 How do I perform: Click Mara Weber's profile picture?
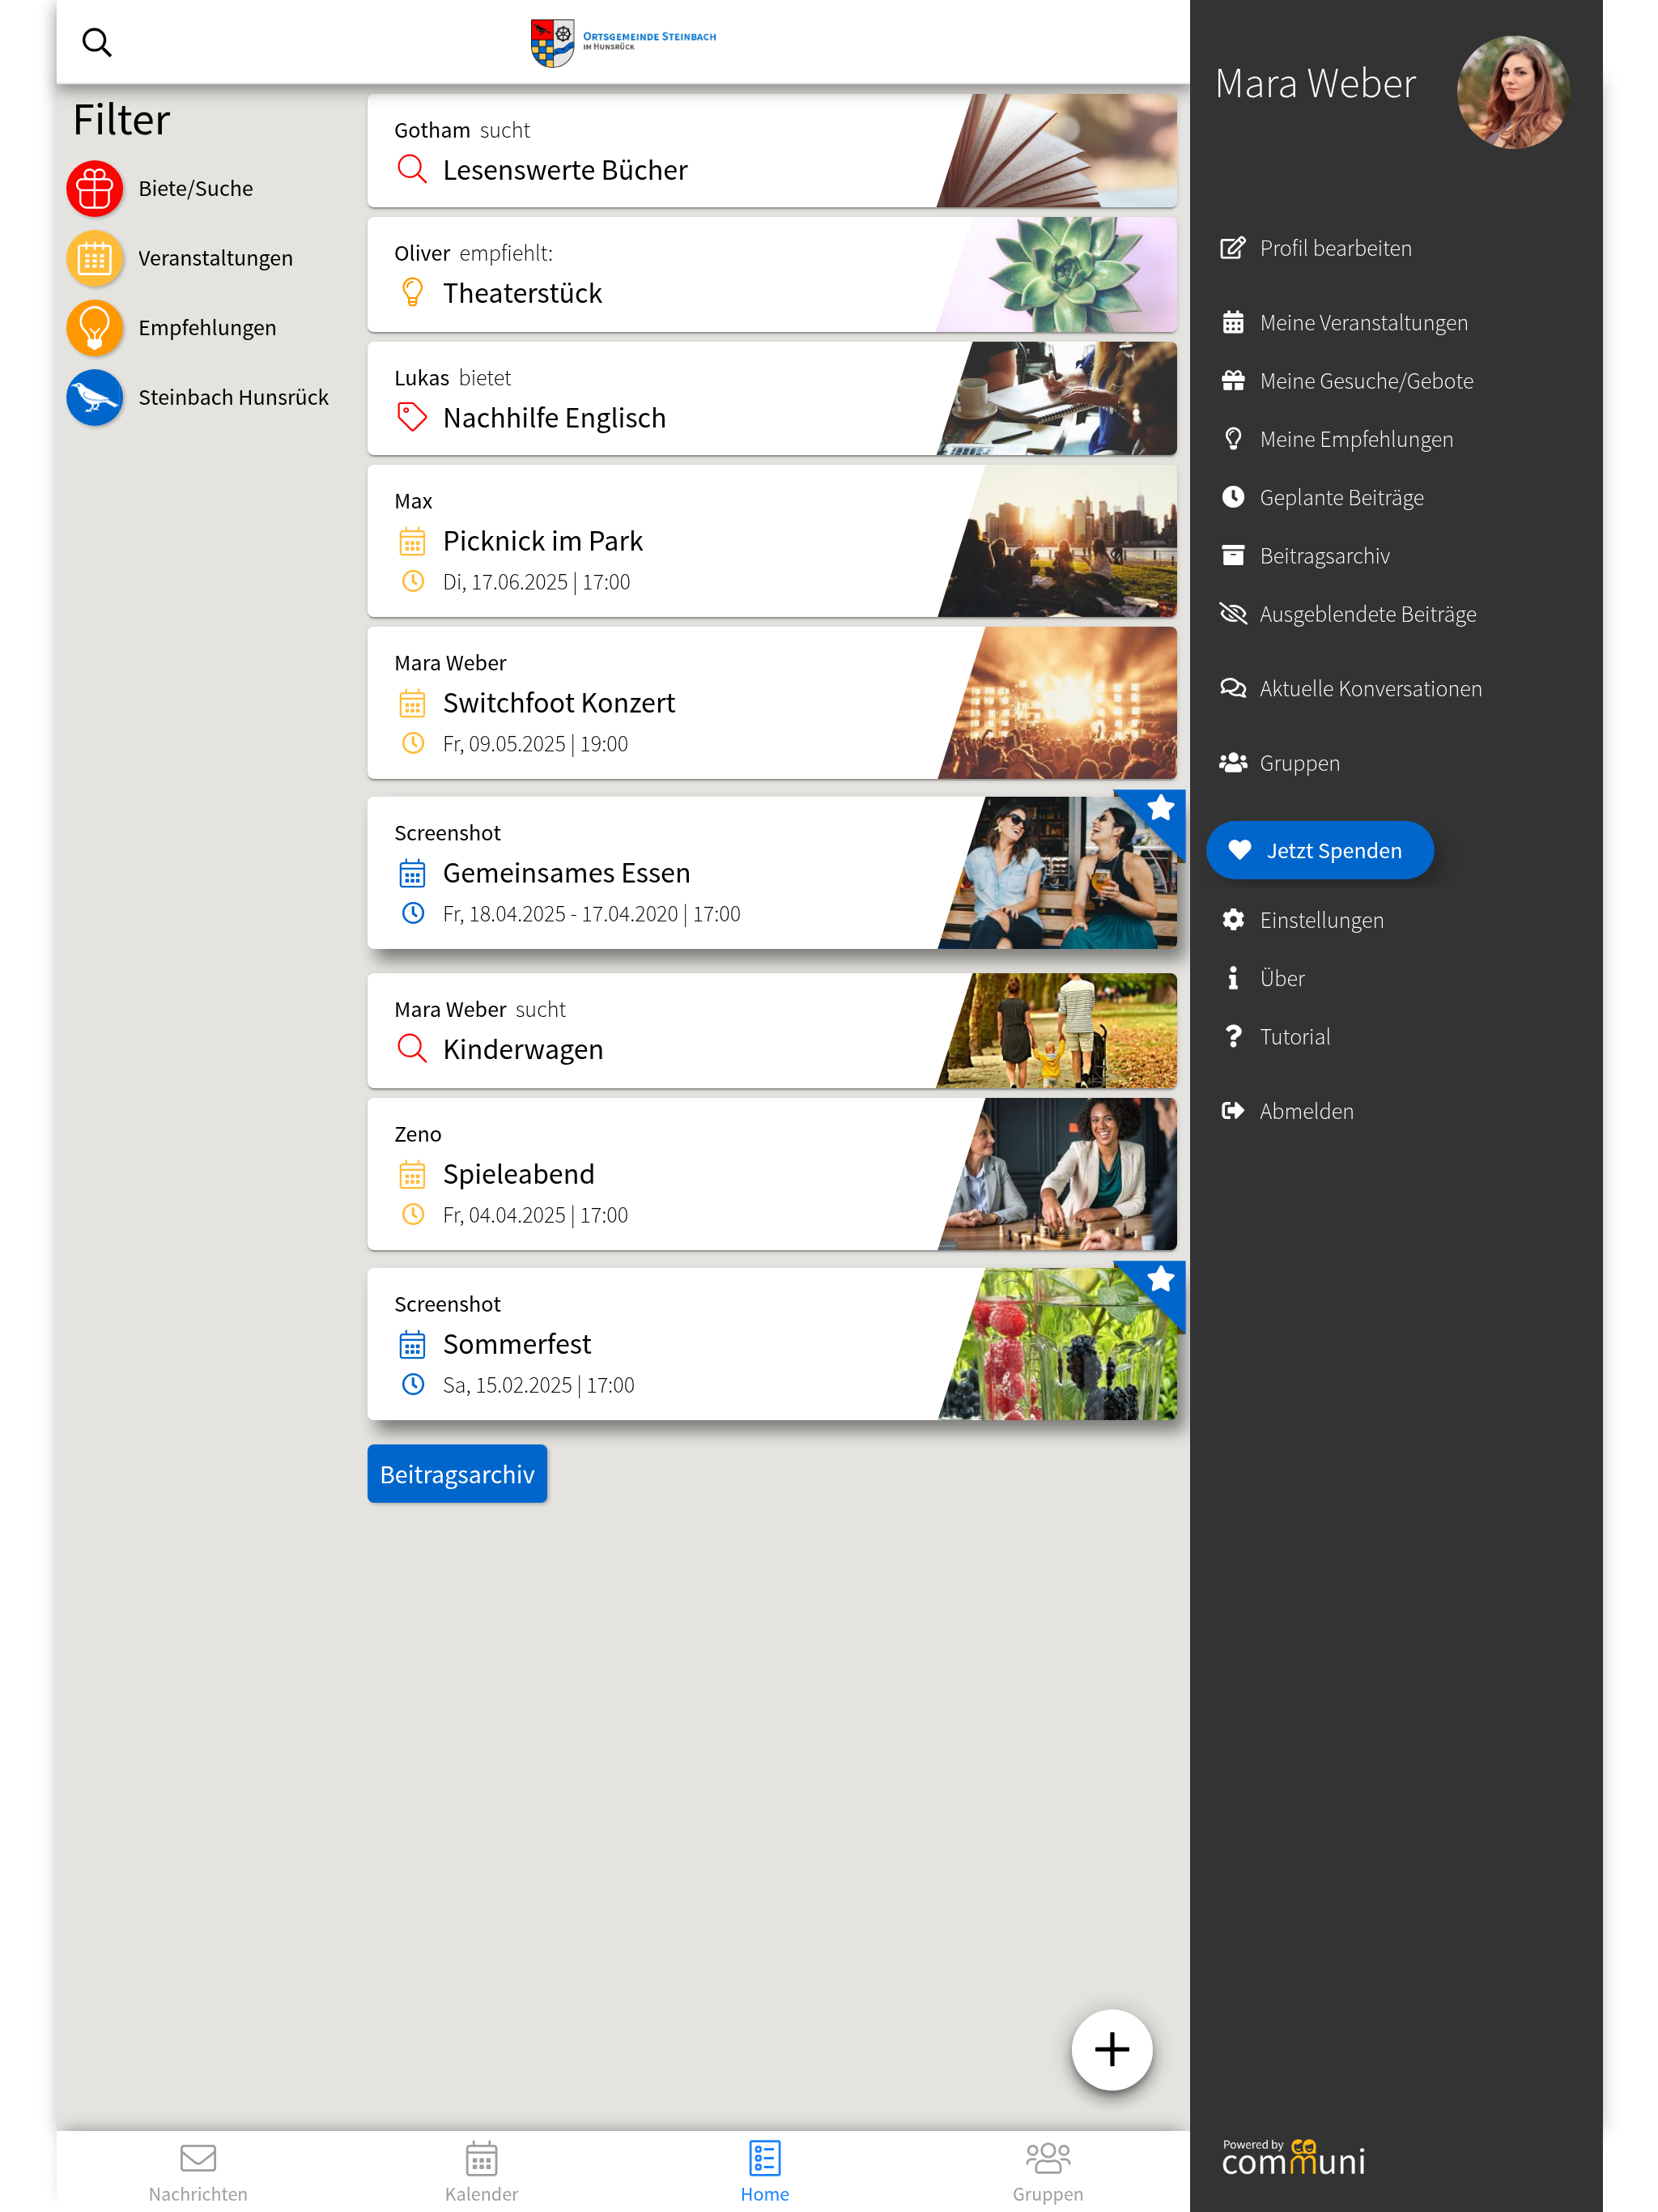[1513, 92]
